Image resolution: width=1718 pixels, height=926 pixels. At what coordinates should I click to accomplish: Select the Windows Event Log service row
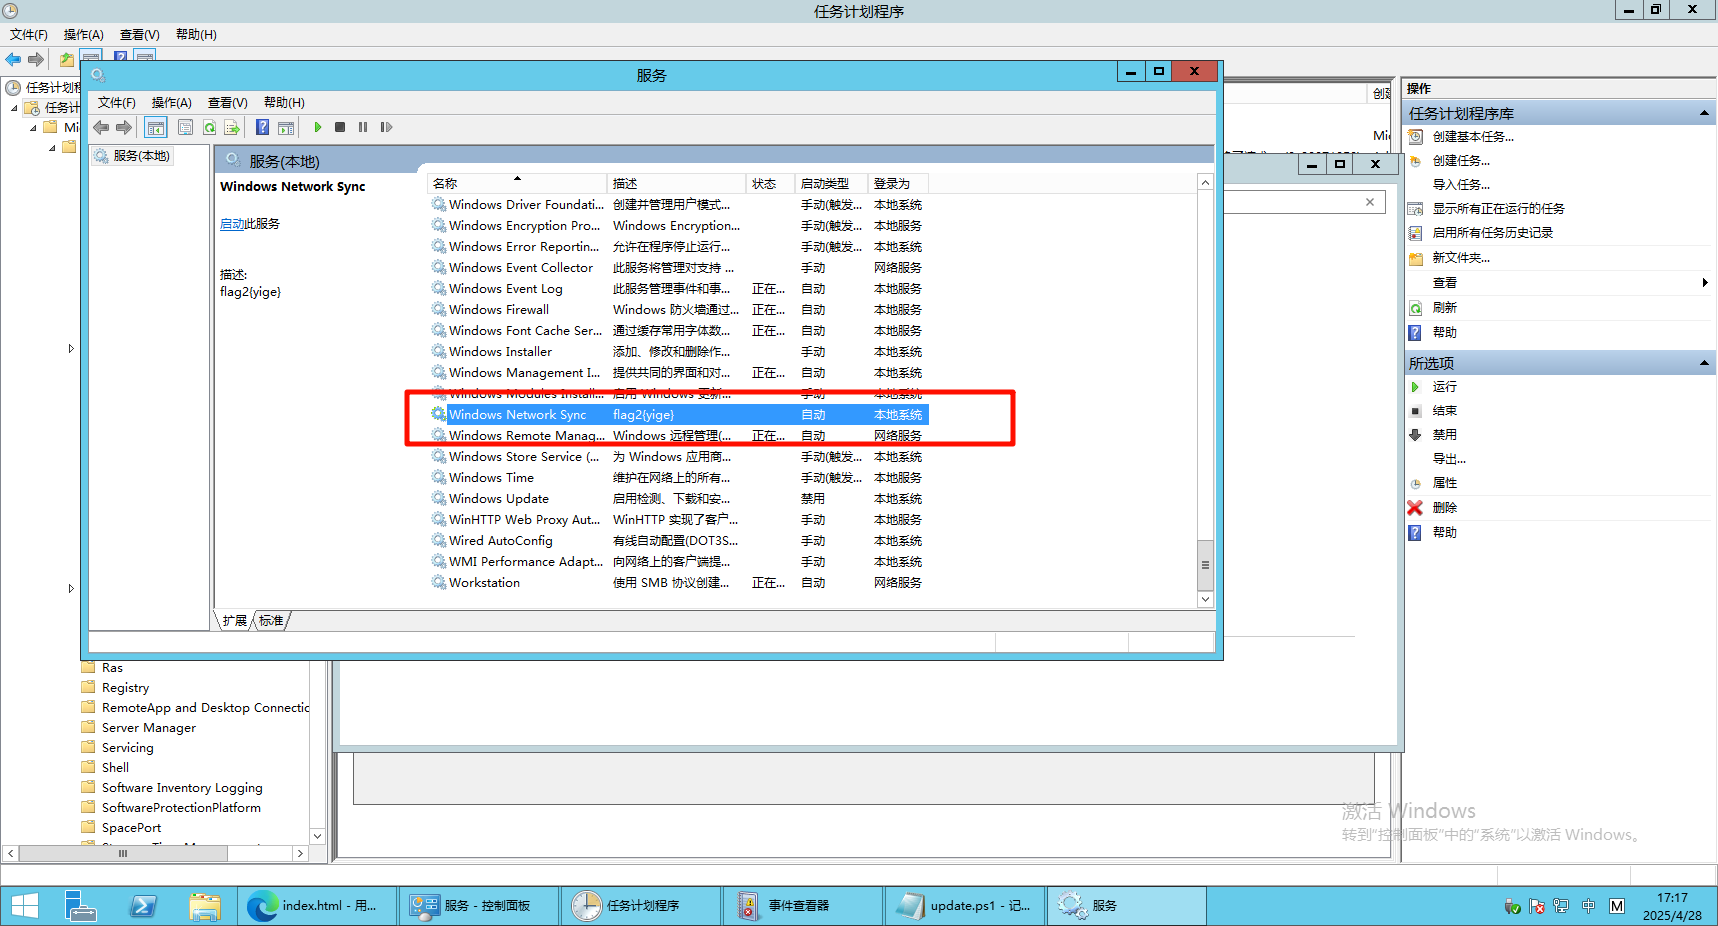(x=679, y=289)
